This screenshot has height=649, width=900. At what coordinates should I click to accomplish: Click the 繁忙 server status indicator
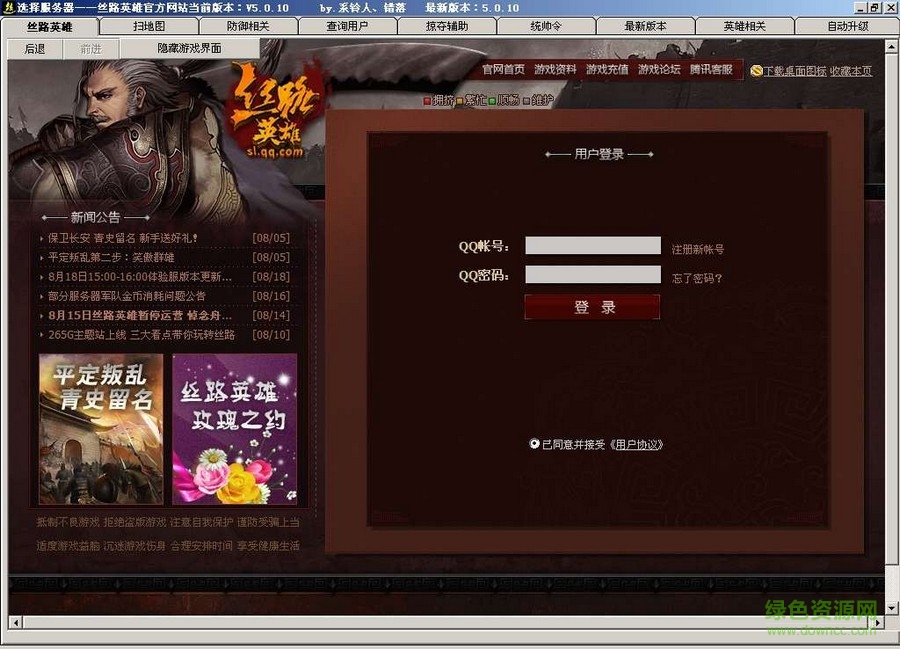(x=462, y=100)
